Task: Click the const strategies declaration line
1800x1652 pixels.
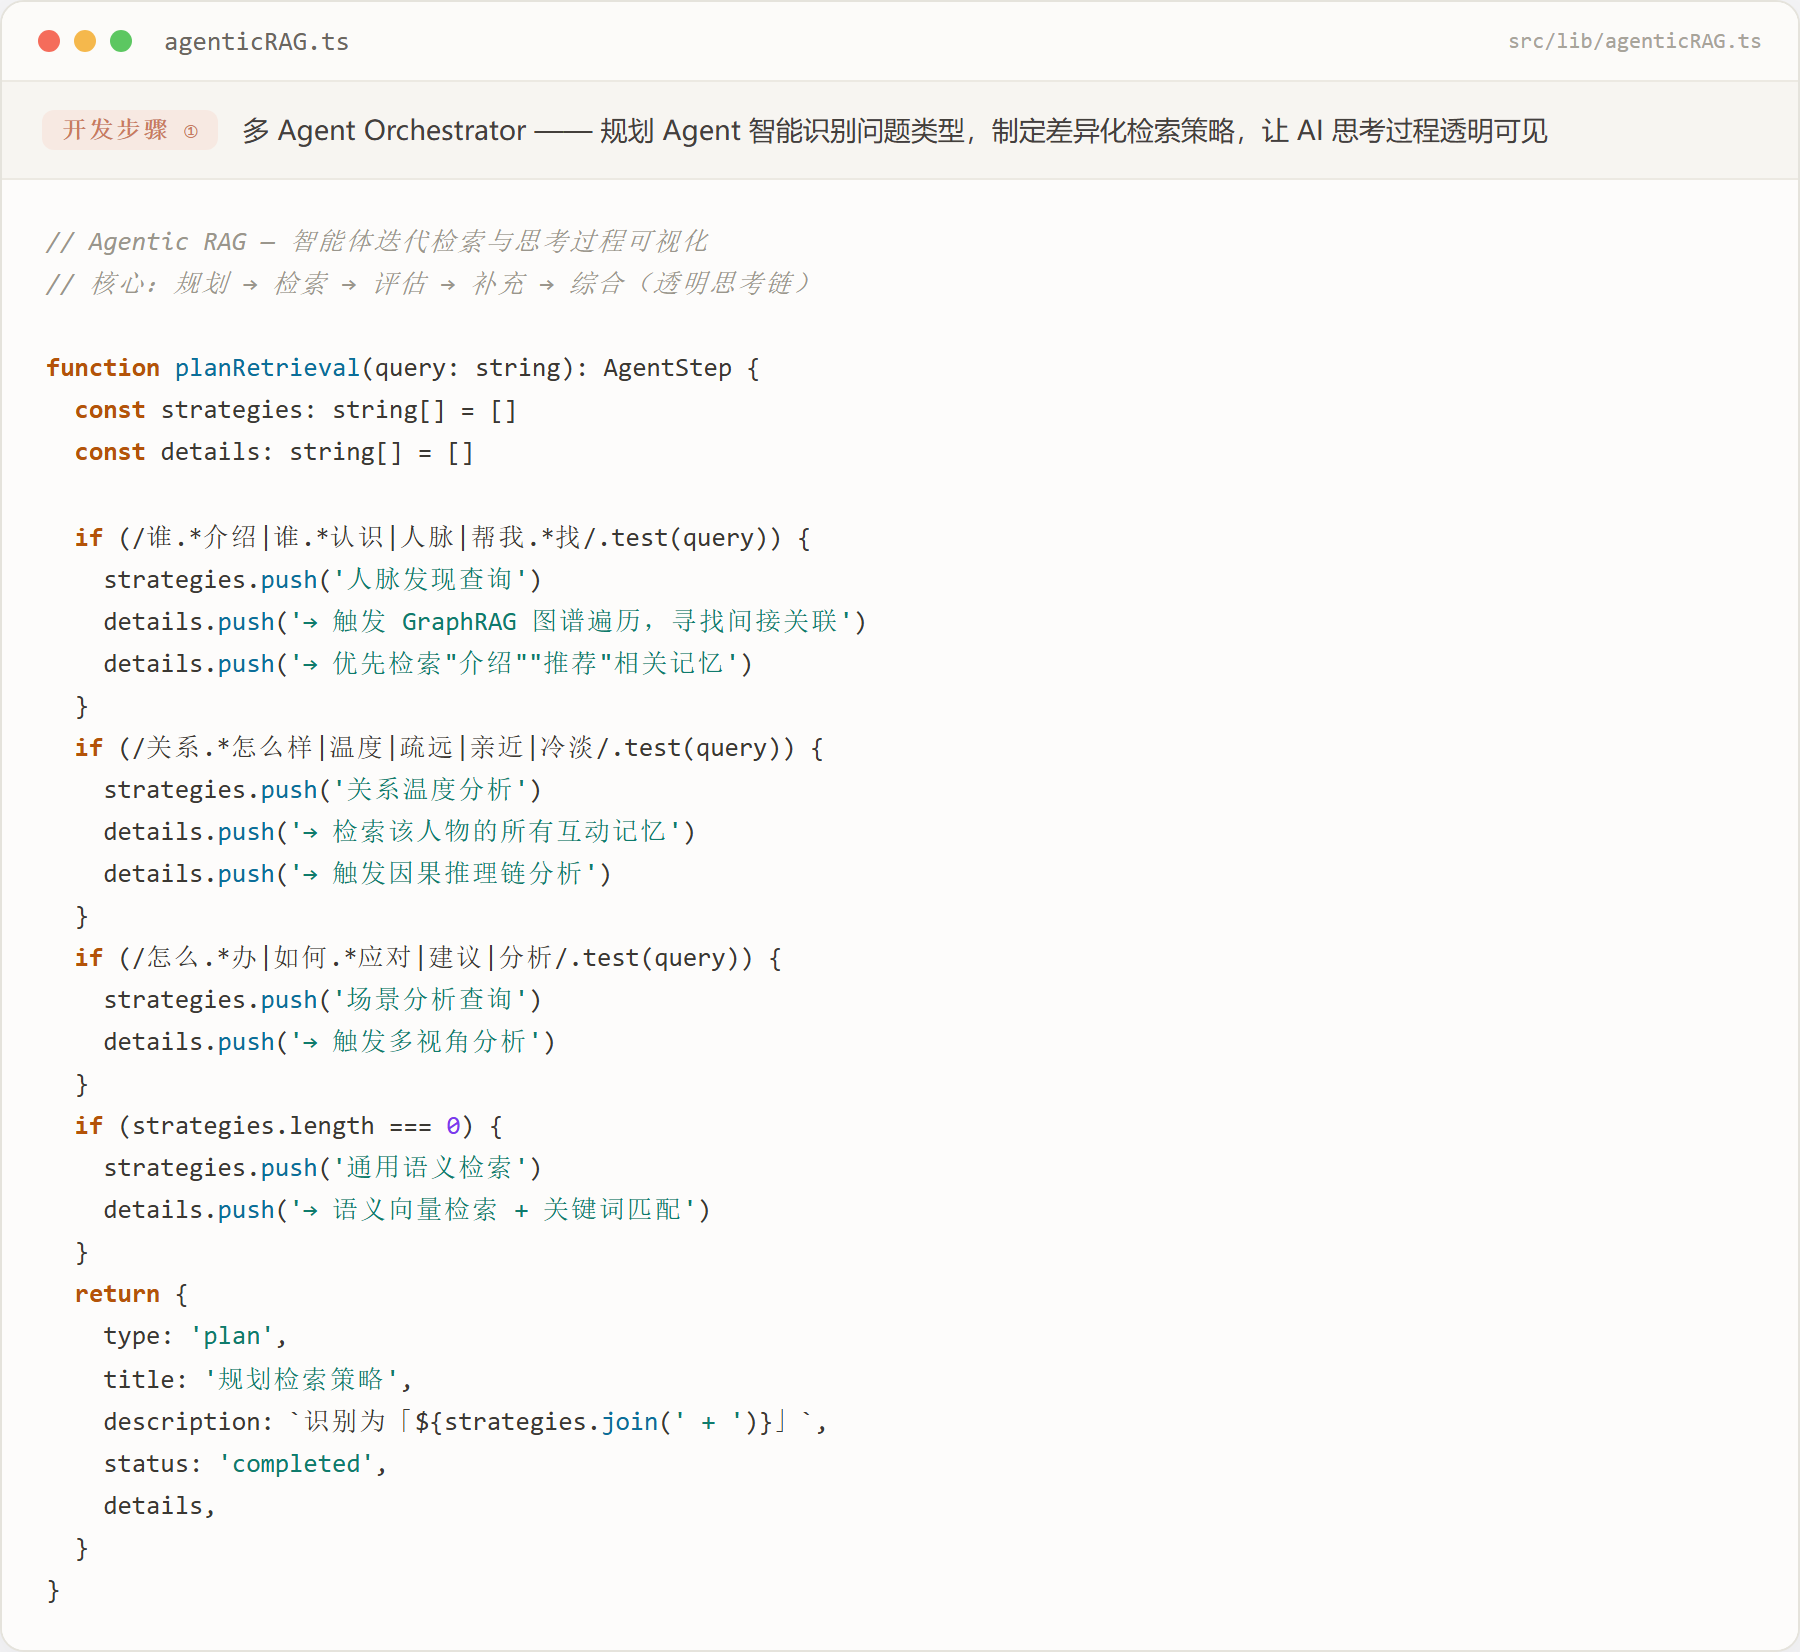Action: 296,410
